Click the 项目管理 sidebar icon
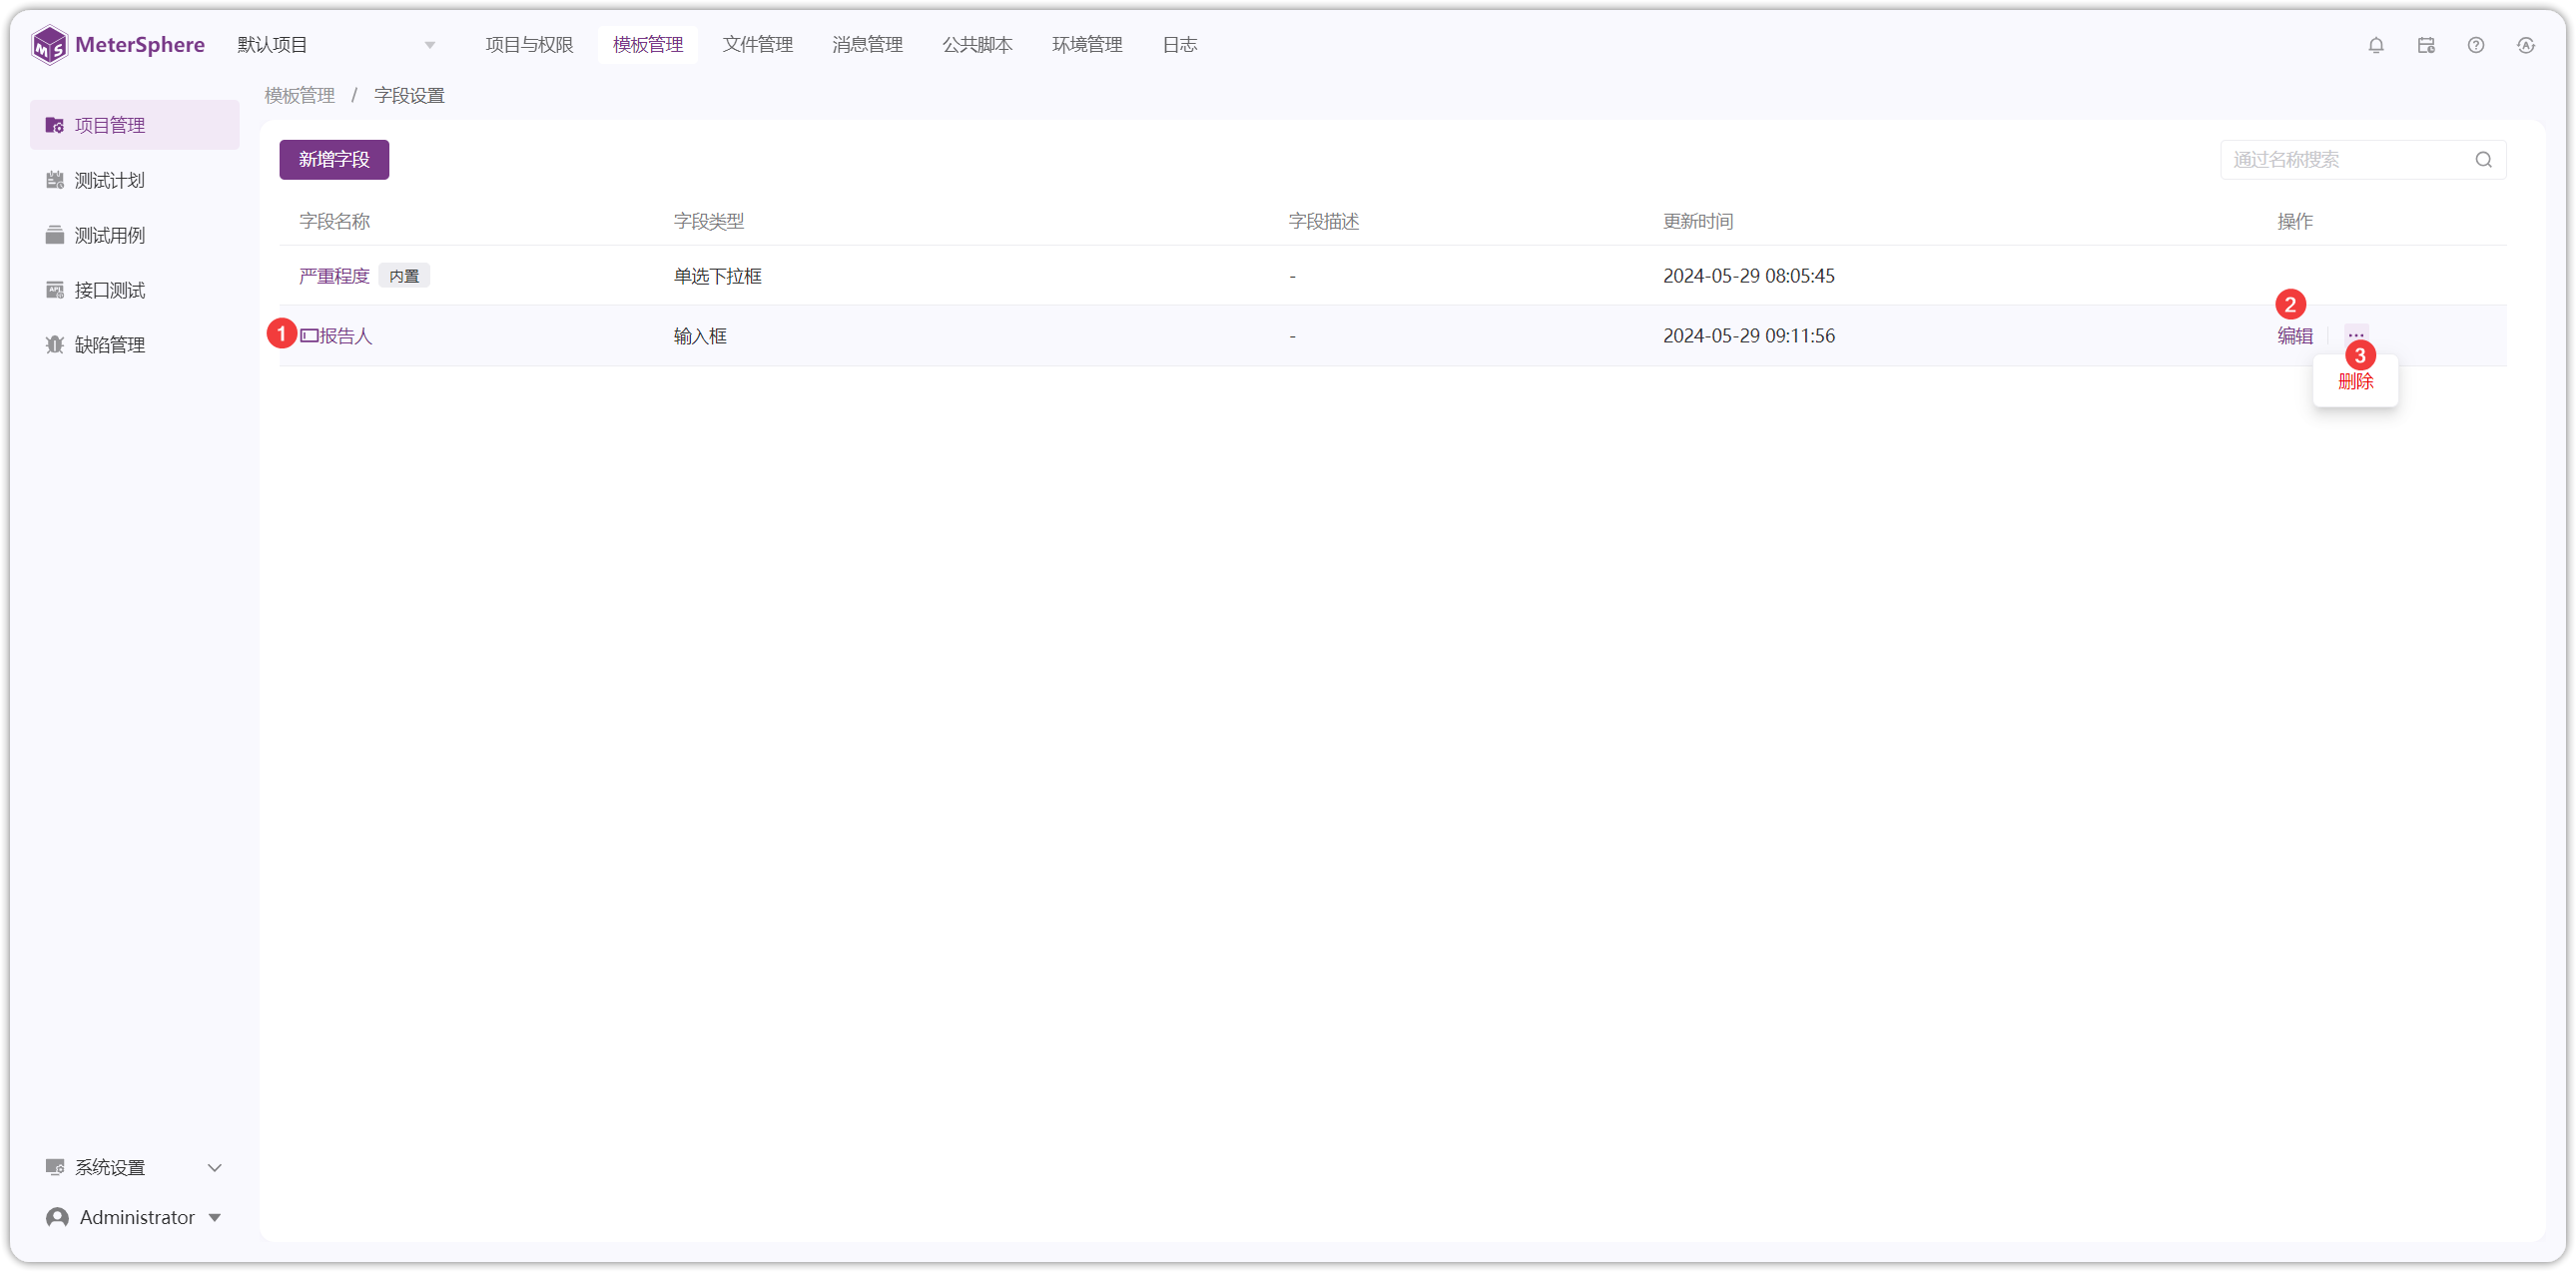 tap(55, 125)
